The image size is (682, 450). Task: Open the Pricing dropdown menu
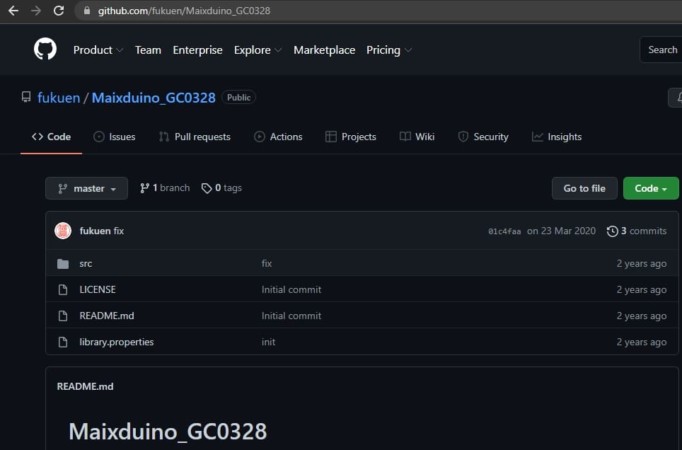pyautogui.click(x=389, y=50)
